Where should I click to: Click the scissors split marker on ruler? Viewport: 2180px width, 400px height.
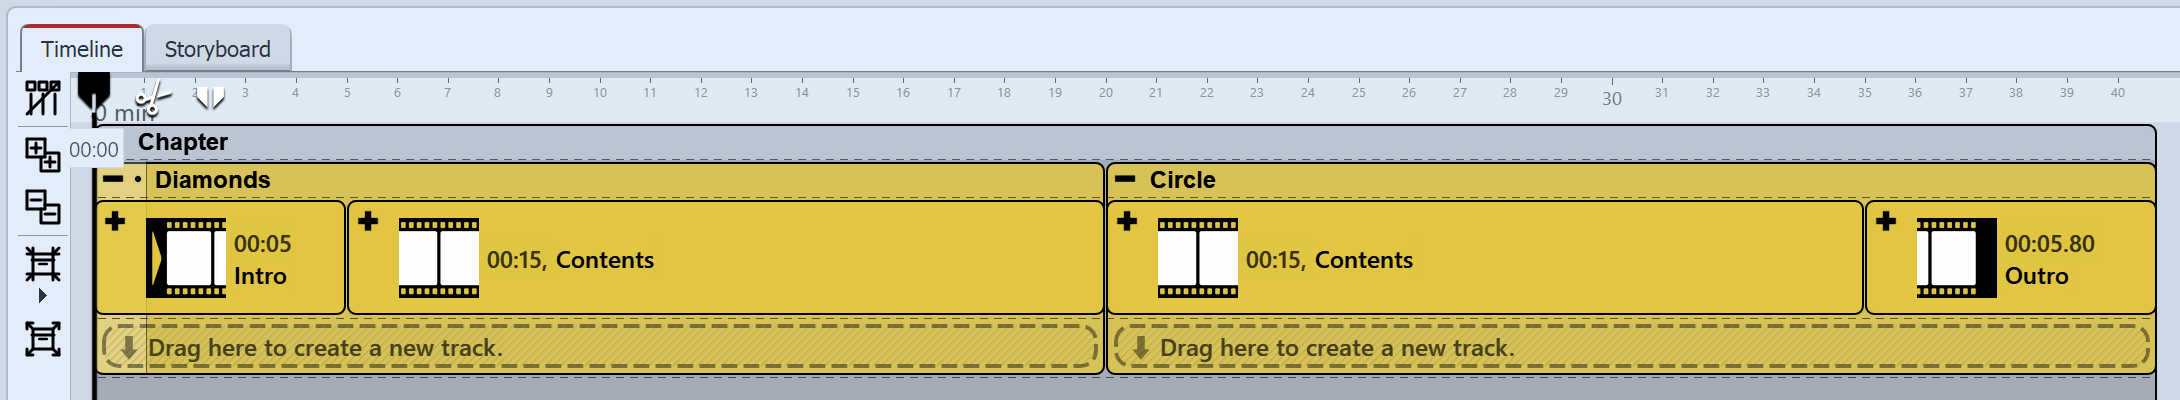[153, 98]
